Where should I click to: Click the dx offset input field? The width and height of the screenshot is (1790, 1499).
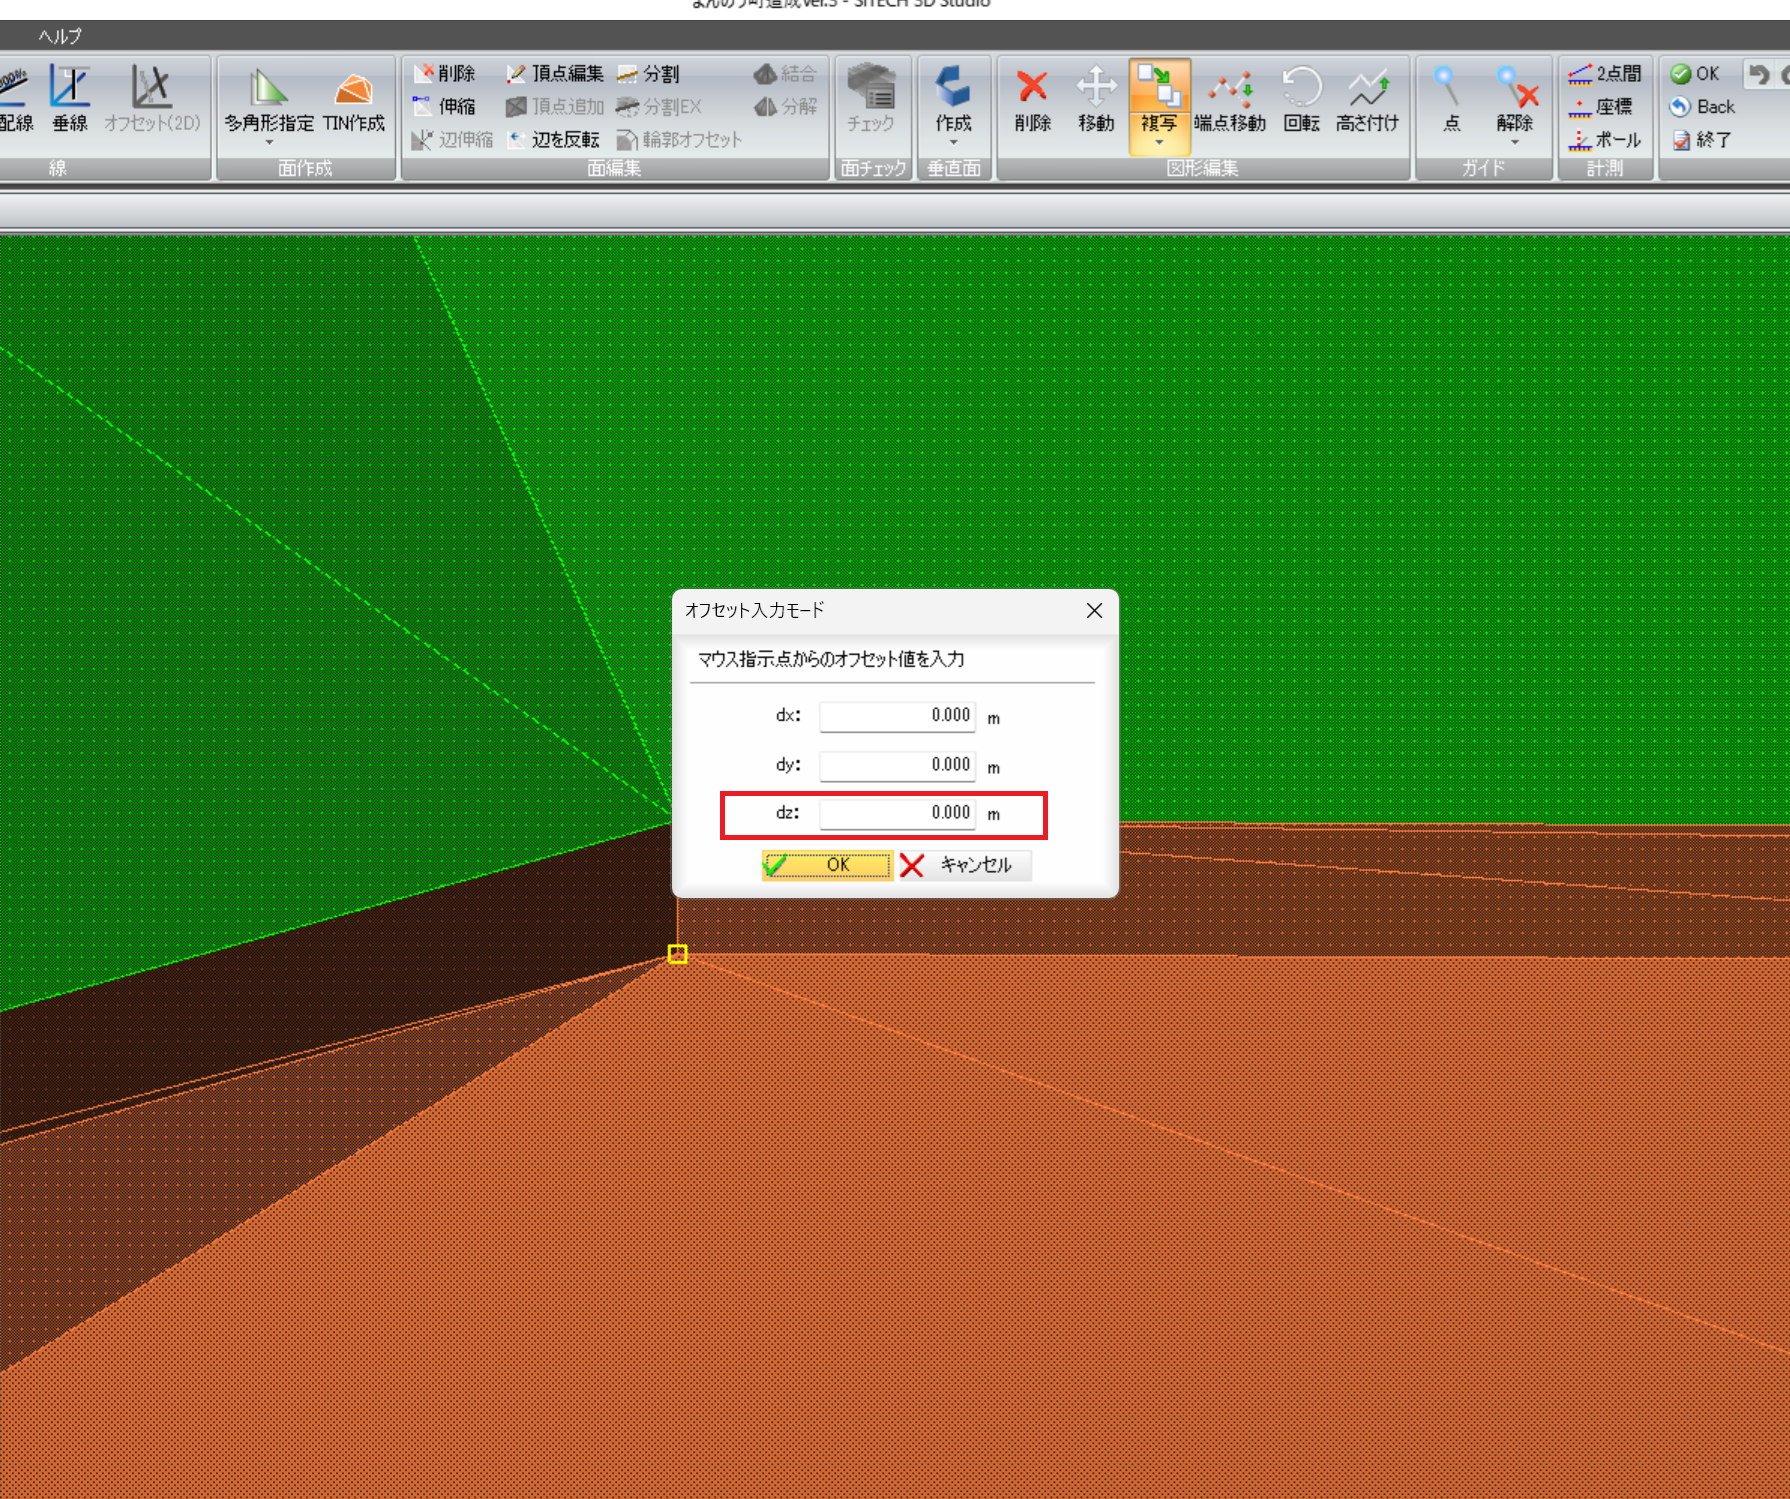pos(897,715)
